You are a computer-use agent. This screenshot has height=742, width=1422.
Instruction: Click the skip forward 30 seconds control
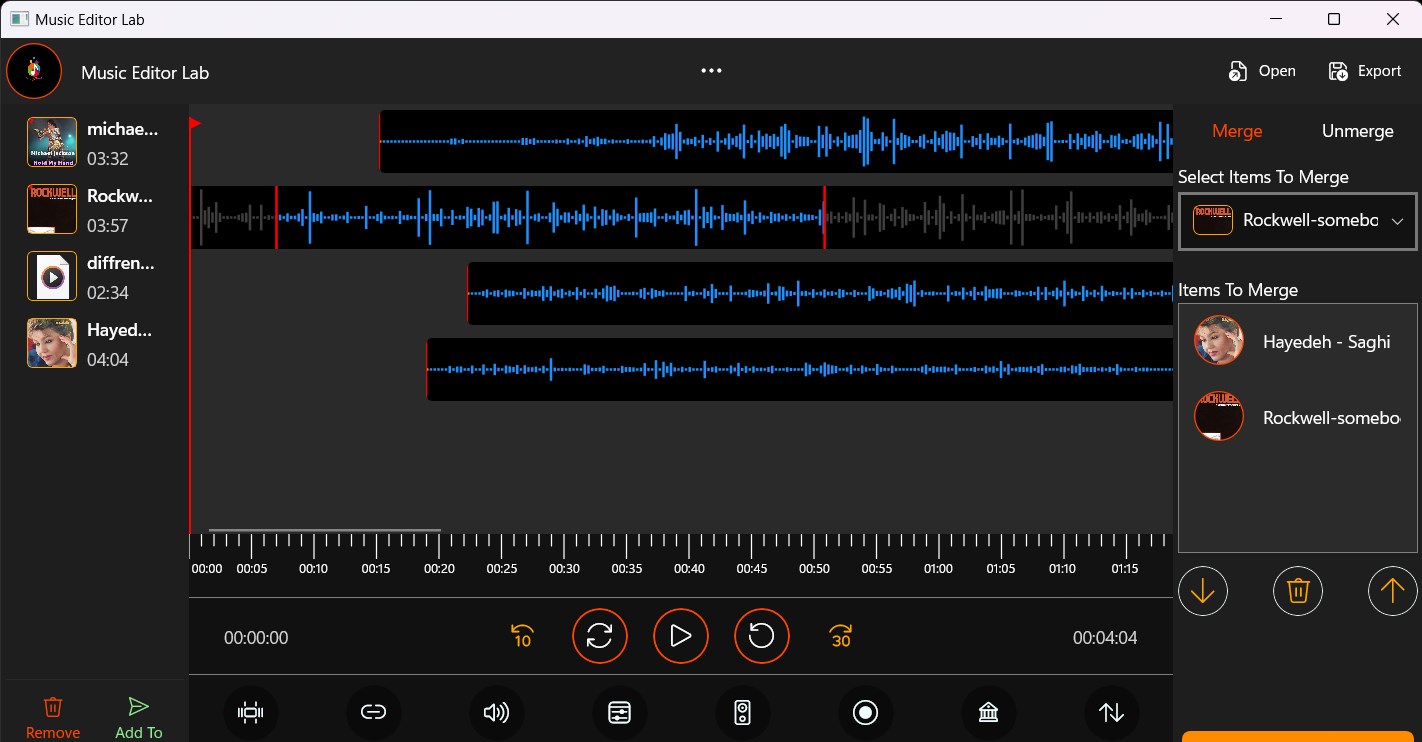[x=840, y=636]
